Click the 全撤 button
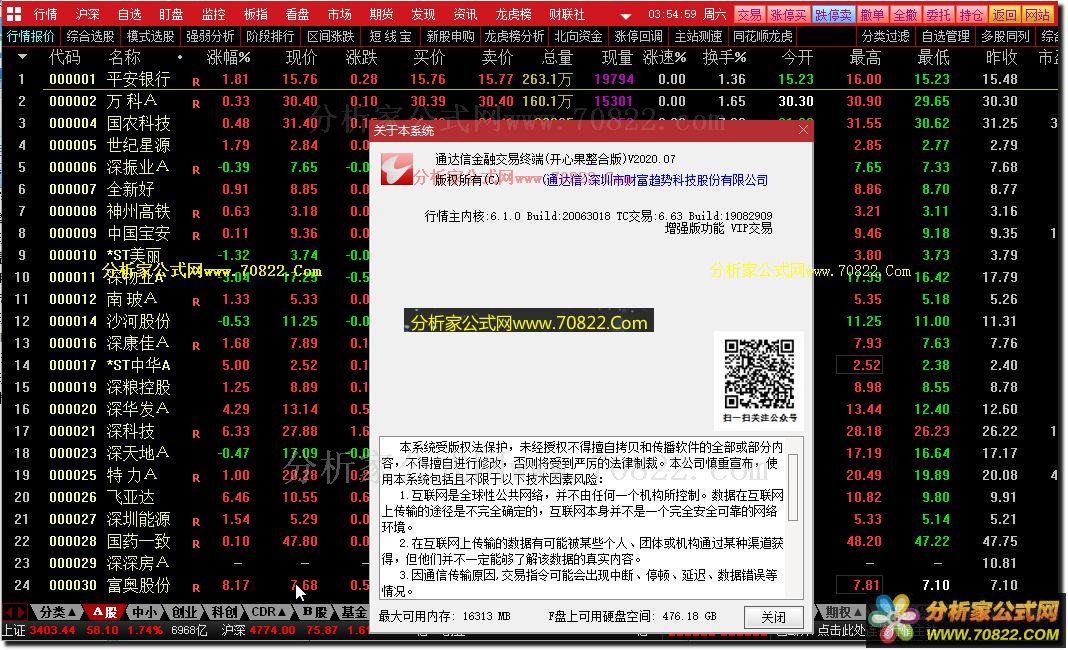1068x650 pixels. pos(905,14)
